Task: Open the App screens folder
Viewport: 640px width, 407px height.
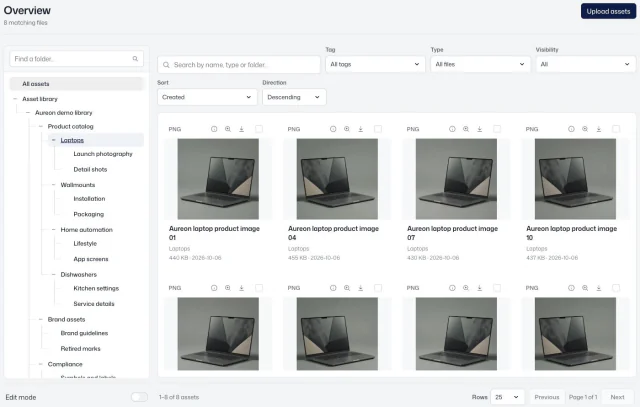Action: pos(91,259)
